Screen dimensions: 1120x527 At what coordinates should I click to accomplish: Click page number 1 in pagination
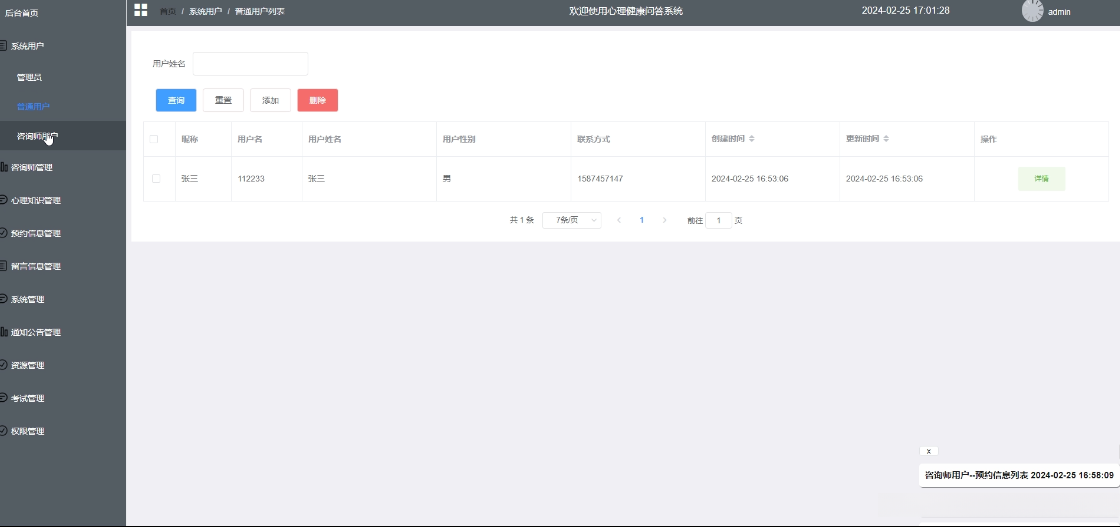pos(641,221)
